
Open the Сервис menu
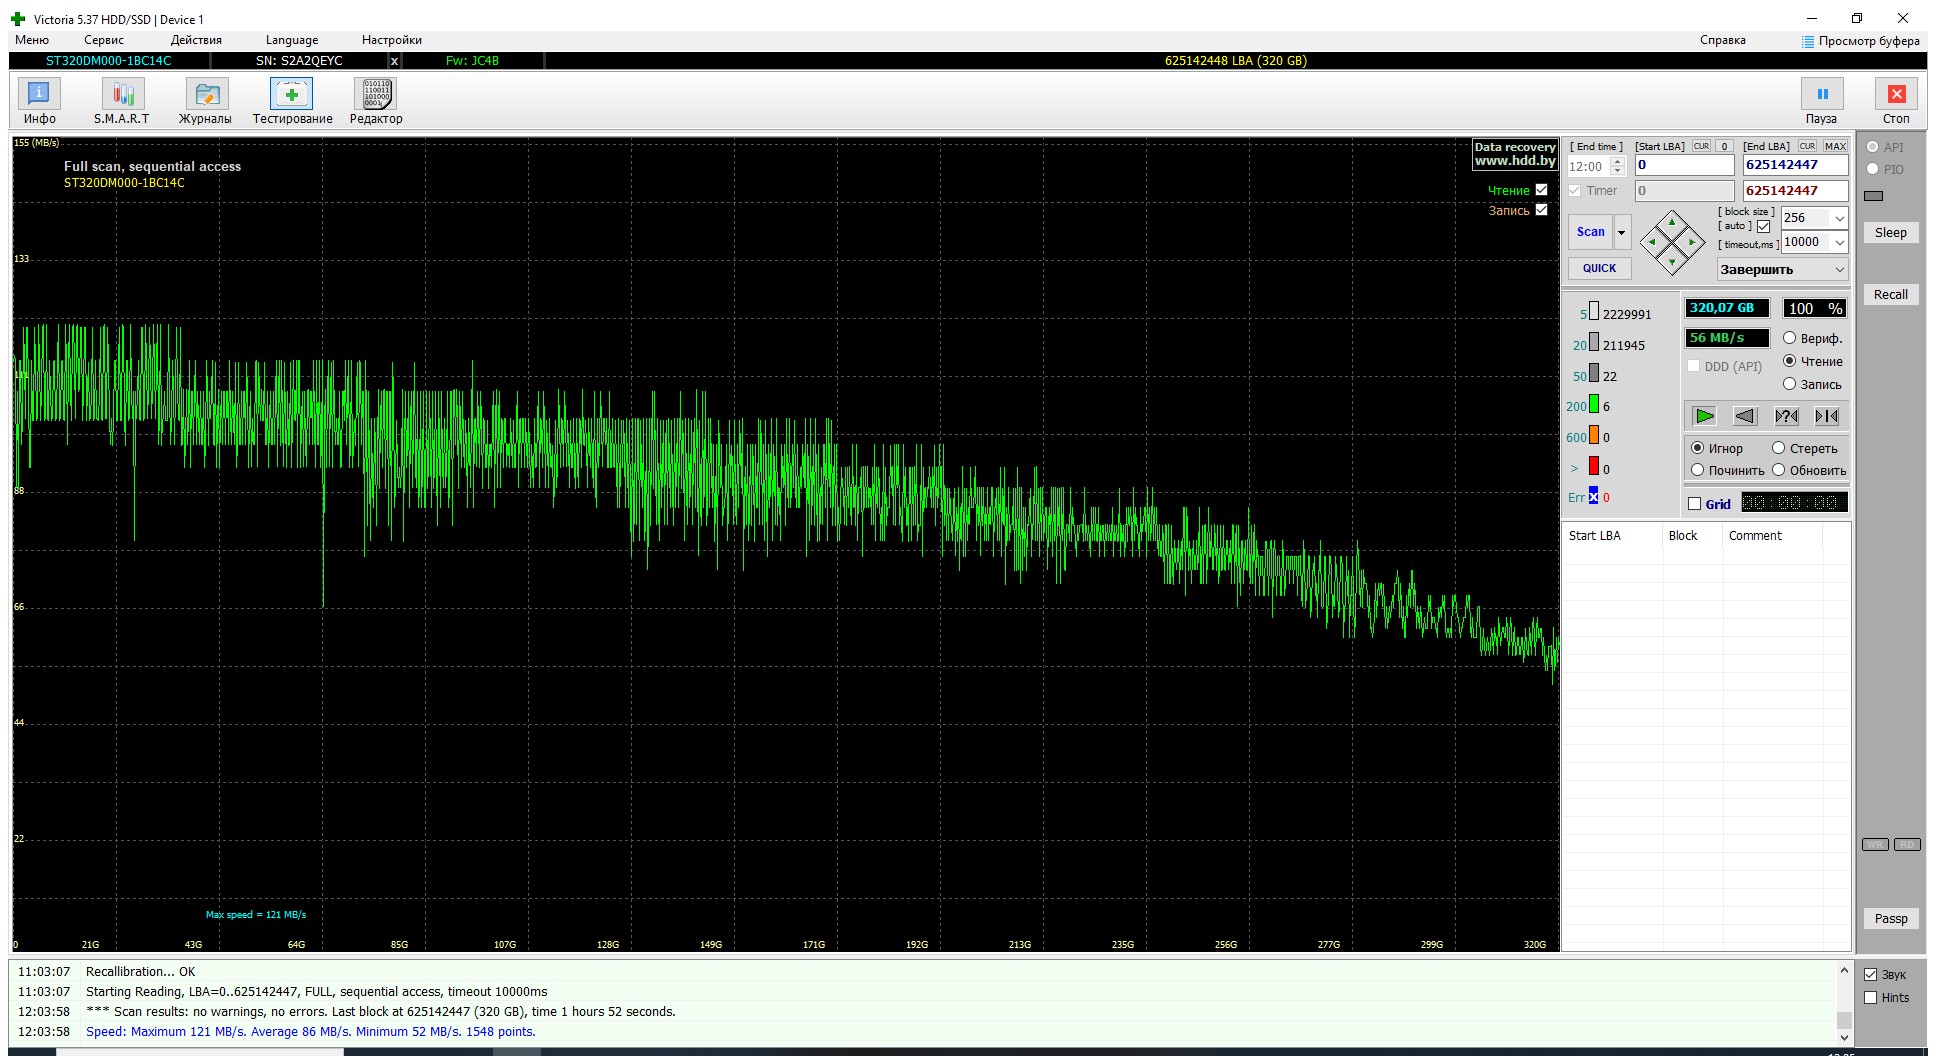104,40
